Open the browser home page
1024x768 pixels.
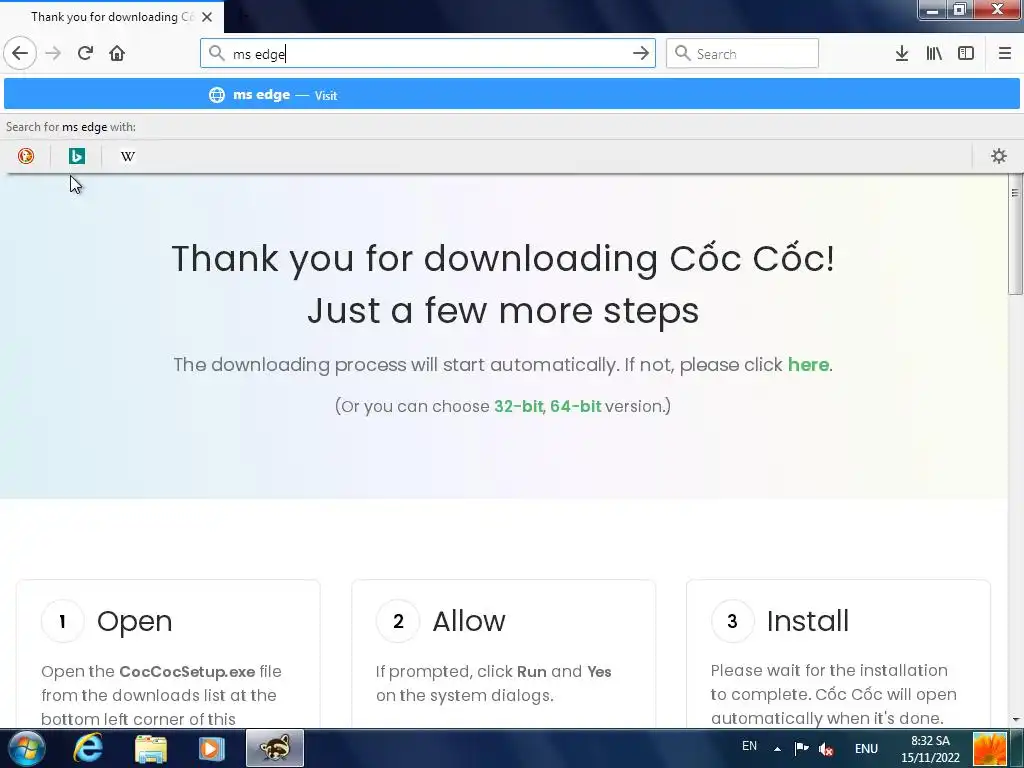pyautogui.click(x=117, y=53)
